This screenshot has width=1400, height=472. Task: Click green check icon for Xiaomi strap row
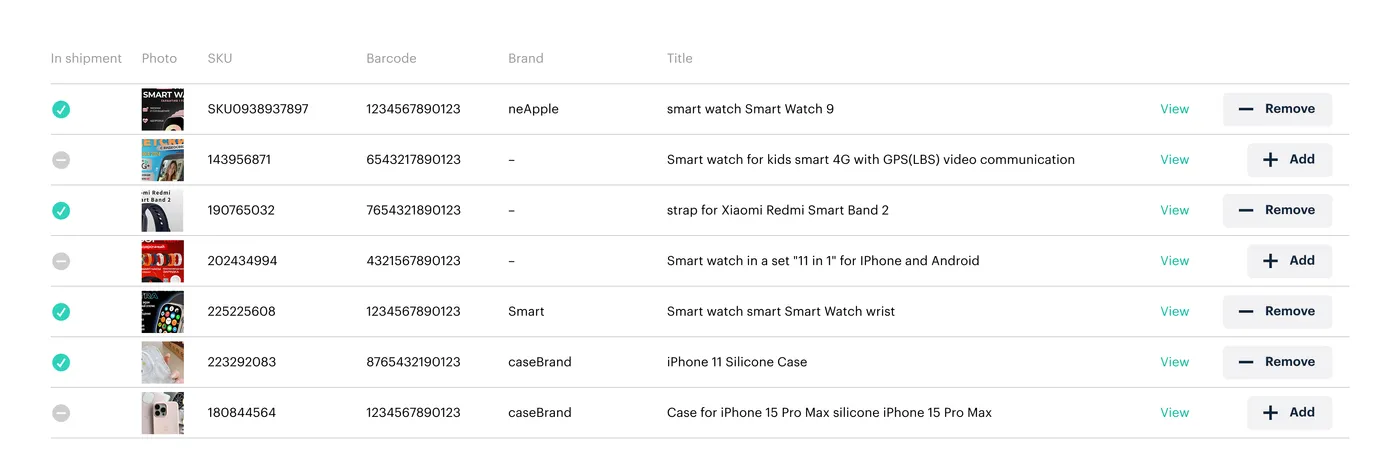point(61,210)
